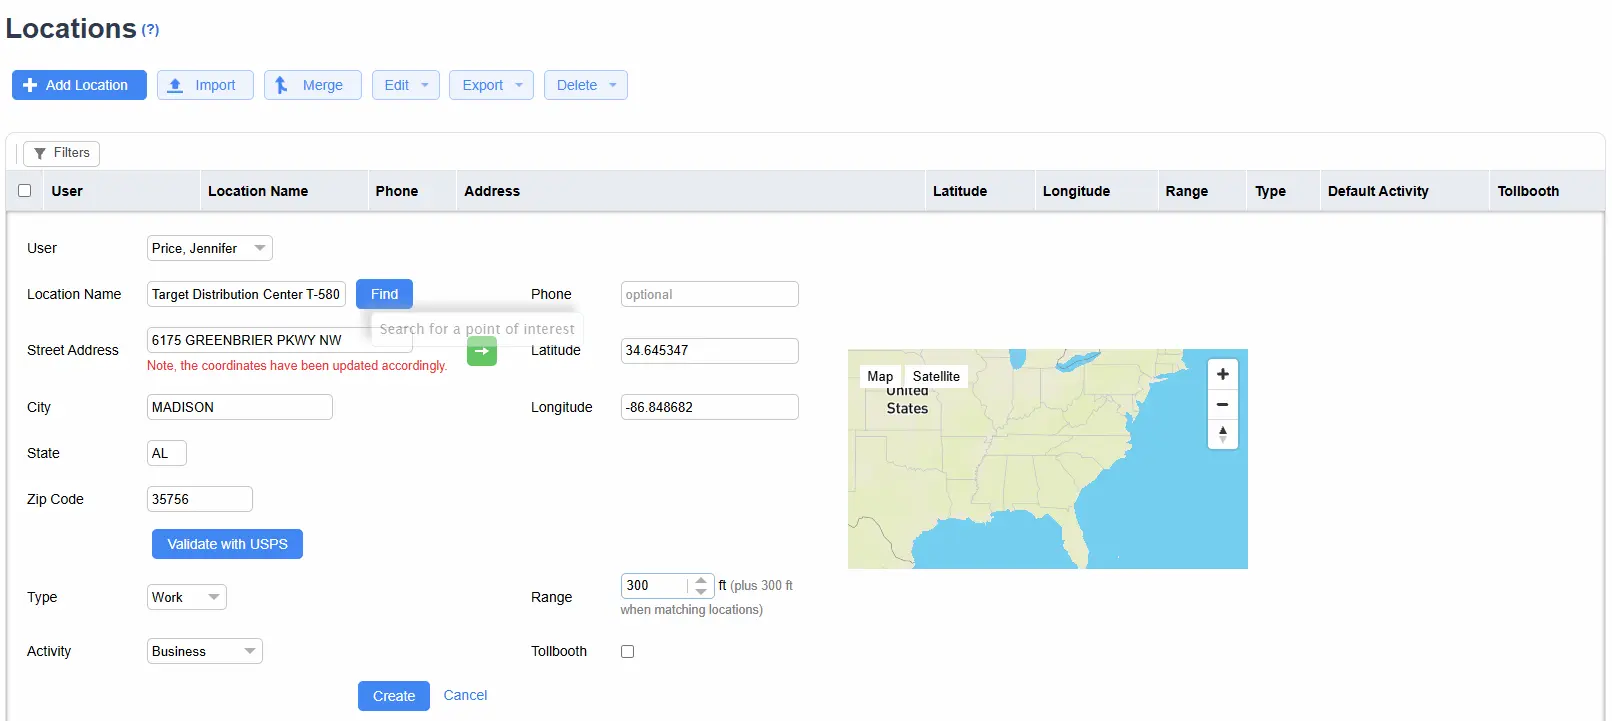
Task: Sort by User column header
Action: tap(67, 191)
